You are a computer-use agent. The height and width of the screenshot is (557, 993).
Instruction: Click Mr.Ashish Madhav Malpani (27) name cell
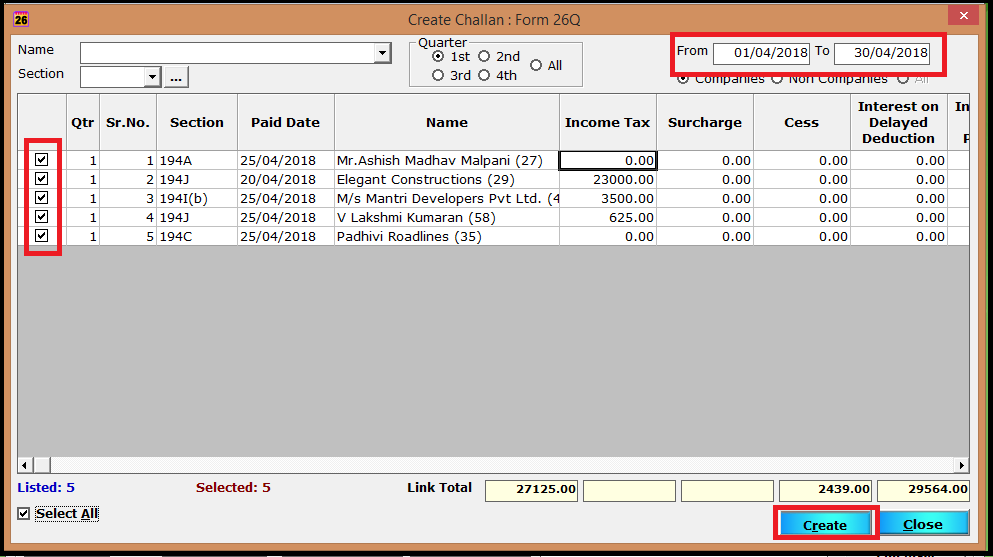tap(446, 160)
